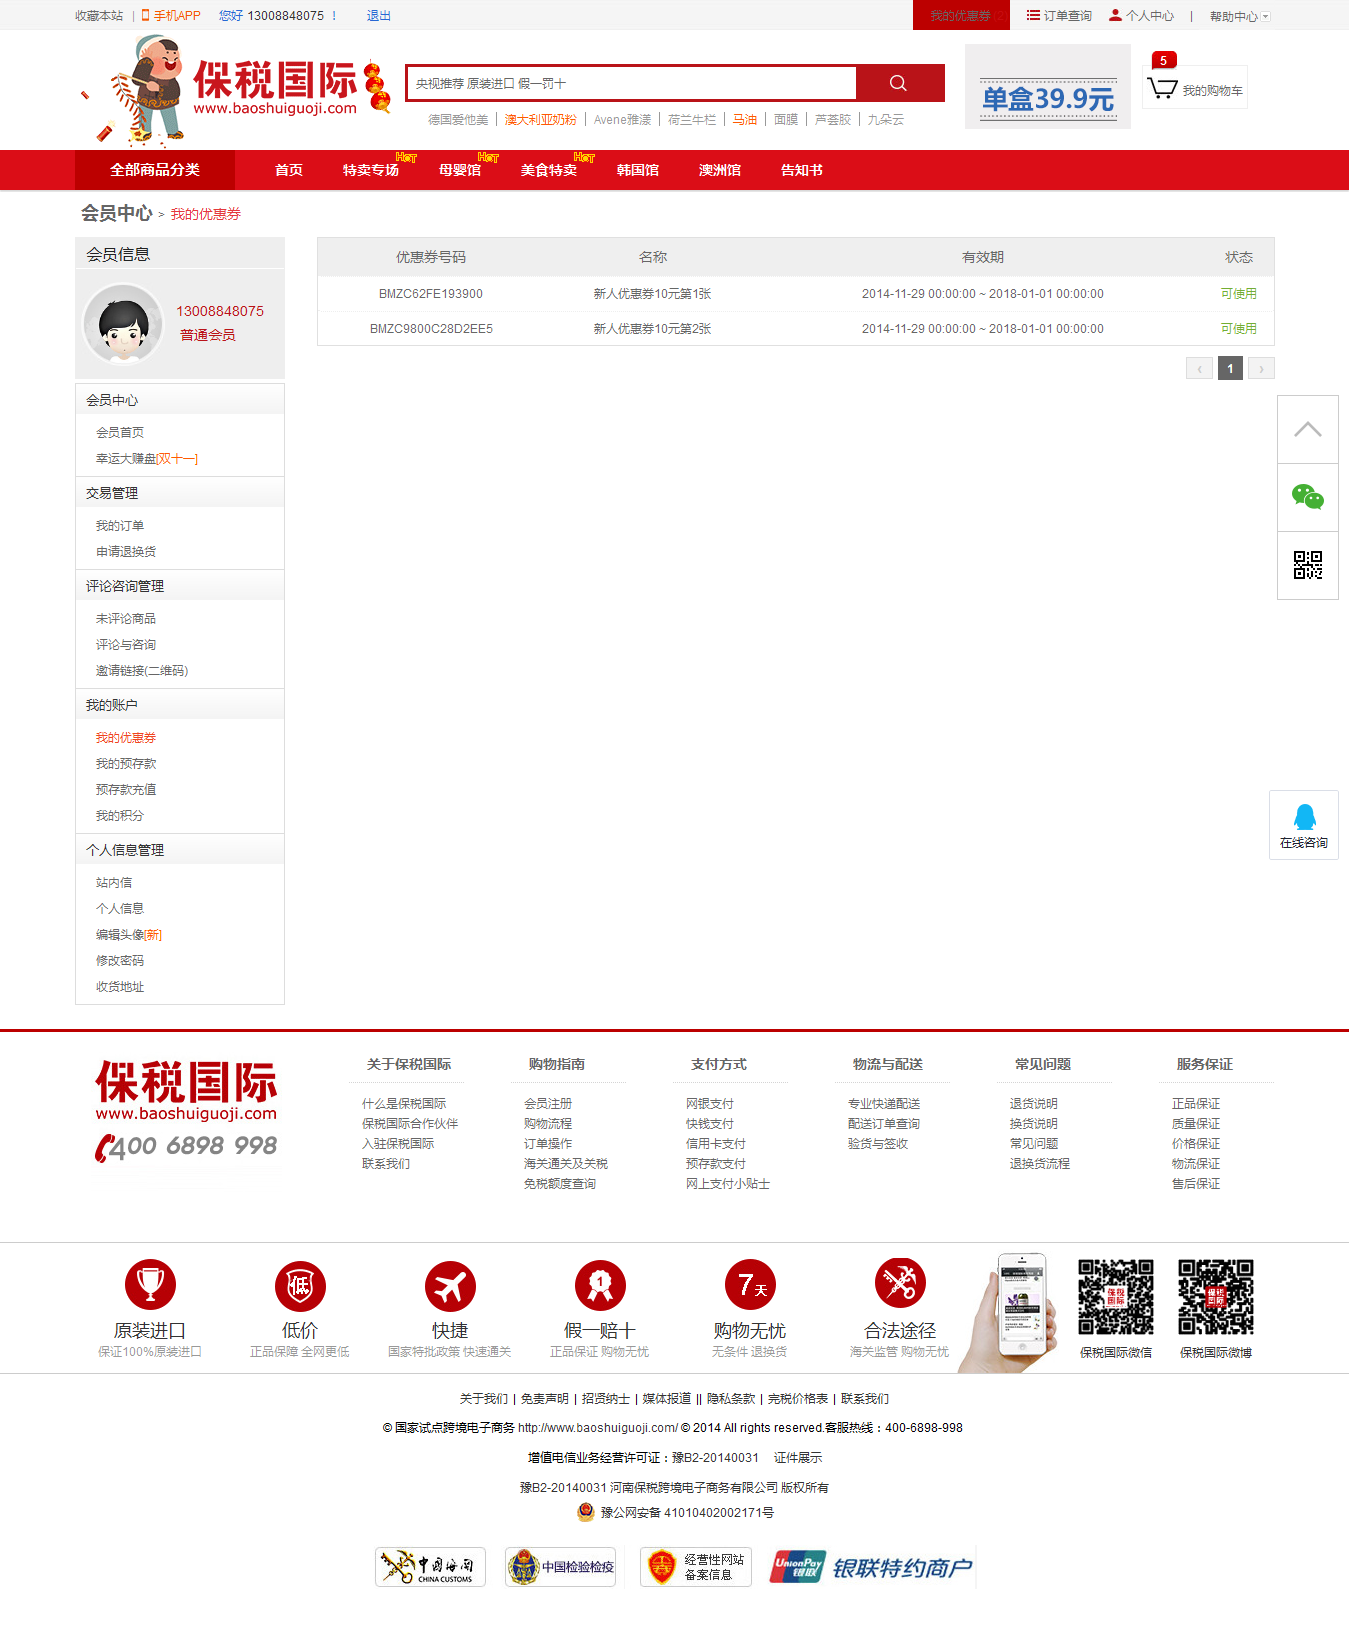Click the 原装进口 trophy icon

(x=150, y=1284)
